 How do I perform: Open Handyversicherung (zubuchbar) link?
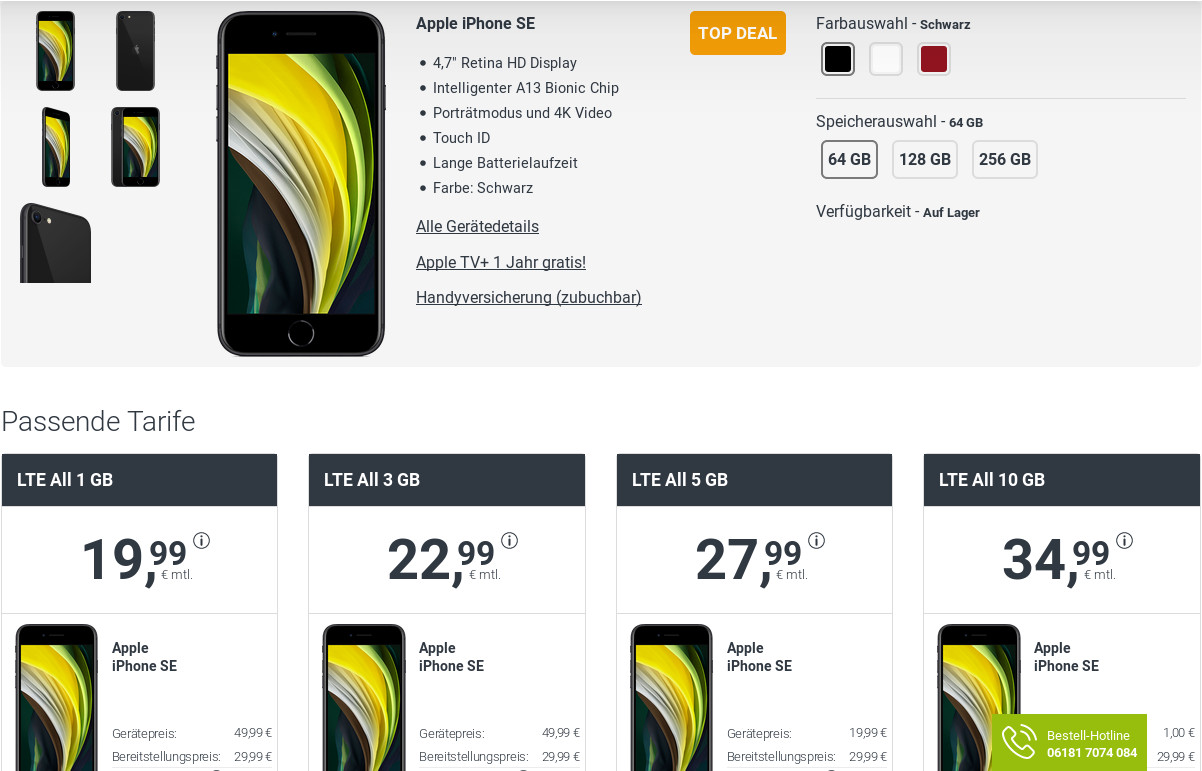(529, 297)
